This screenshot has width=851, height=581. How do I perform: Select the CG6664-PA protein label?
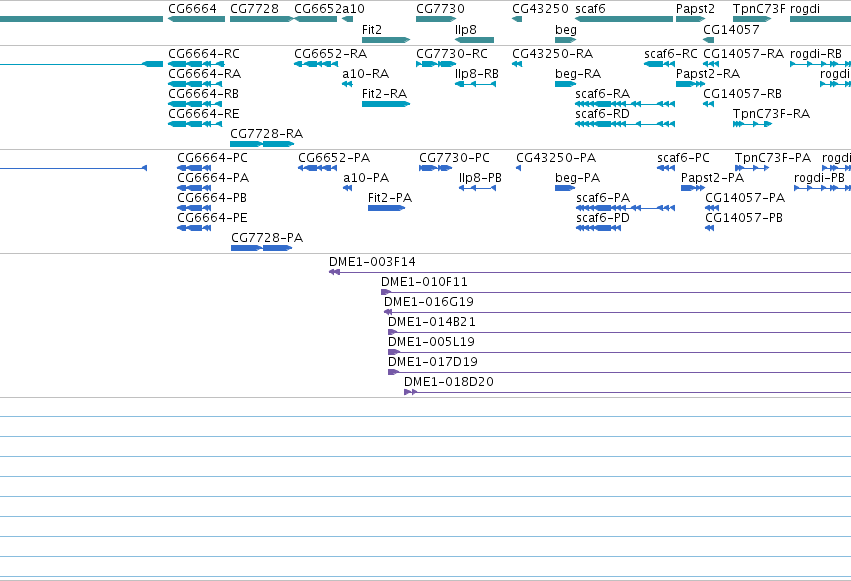click(x=213, y=177)
